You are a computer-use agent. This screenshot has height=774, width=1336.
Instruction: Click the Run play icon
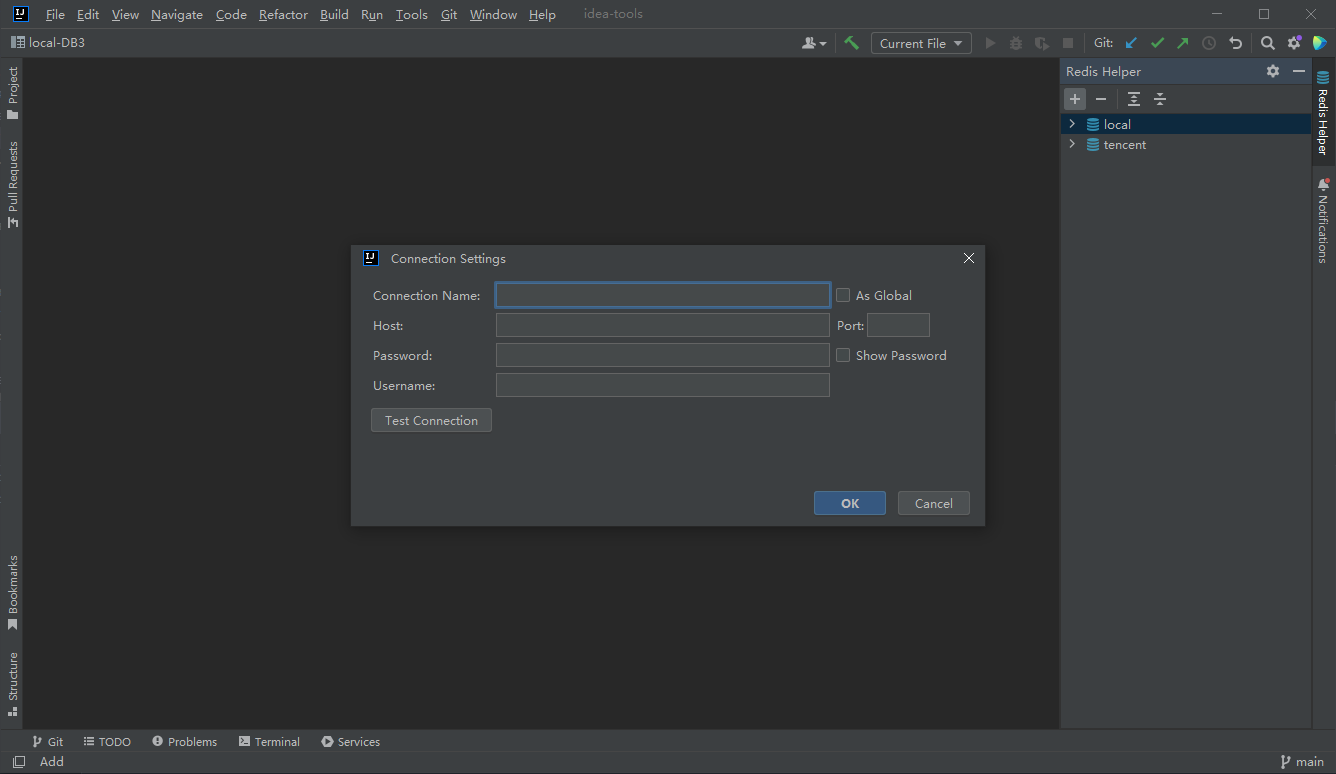(x=990, y=43)
